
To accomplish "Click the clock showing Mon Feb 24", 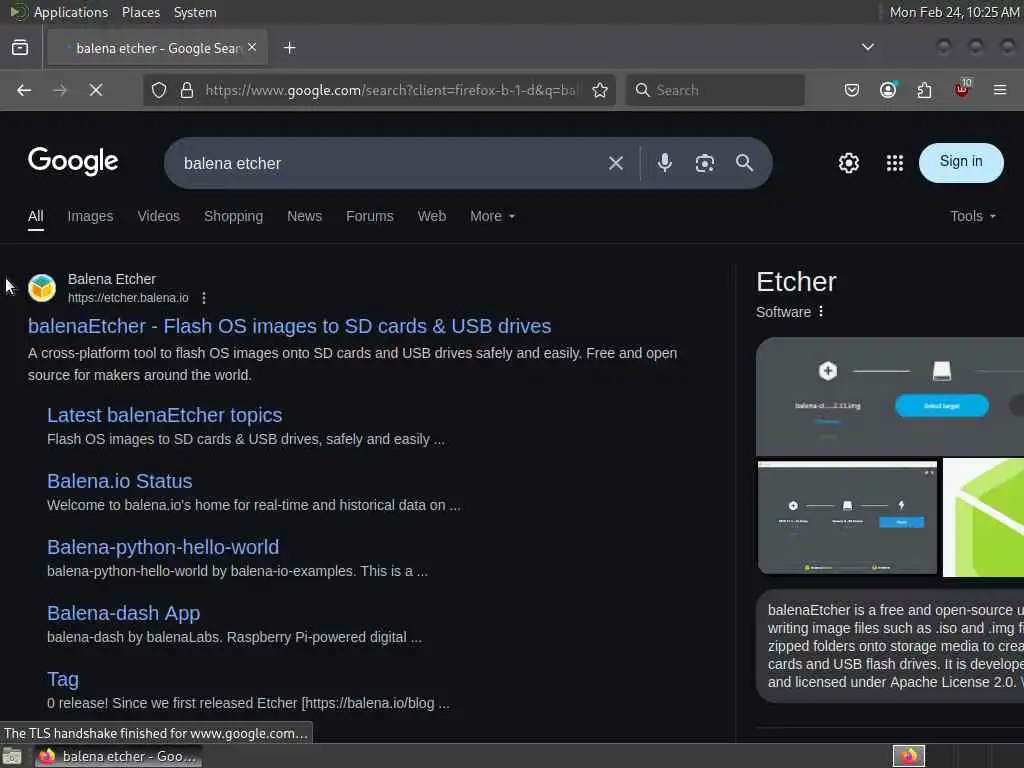I will pos(954,12).
